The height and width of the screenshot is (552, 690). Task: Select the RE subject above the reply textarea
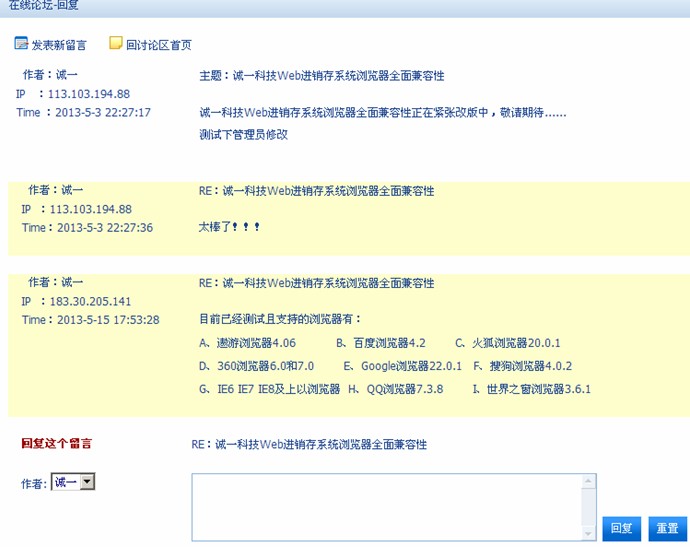coord(309,445)
